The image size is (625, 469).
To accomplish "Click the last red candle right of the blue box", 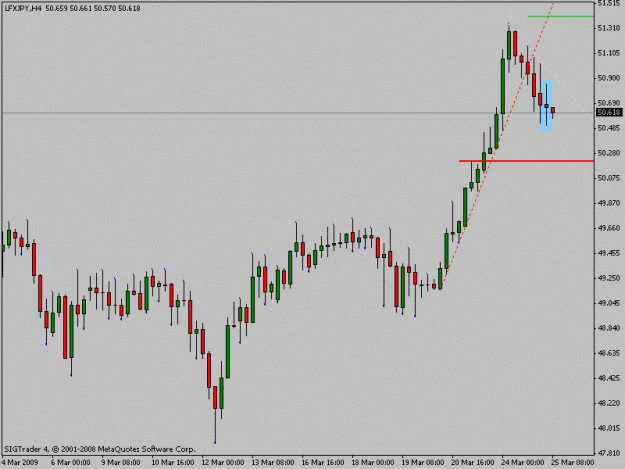I will click(x=552, y=110).
